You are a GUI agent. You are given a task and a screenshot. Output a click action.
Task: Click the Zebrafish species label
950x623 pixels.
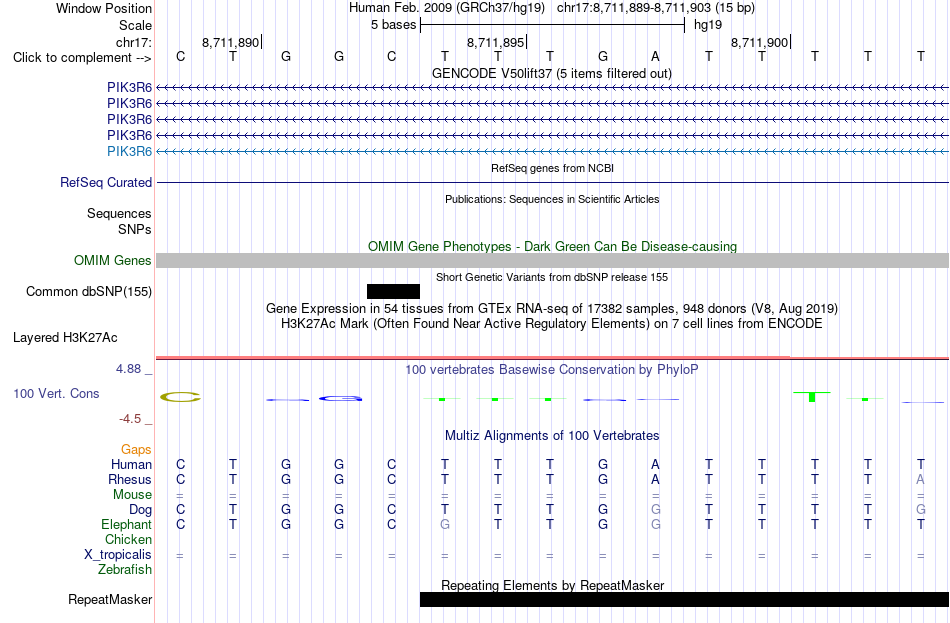pyautogui.click(x=125, y=570)
